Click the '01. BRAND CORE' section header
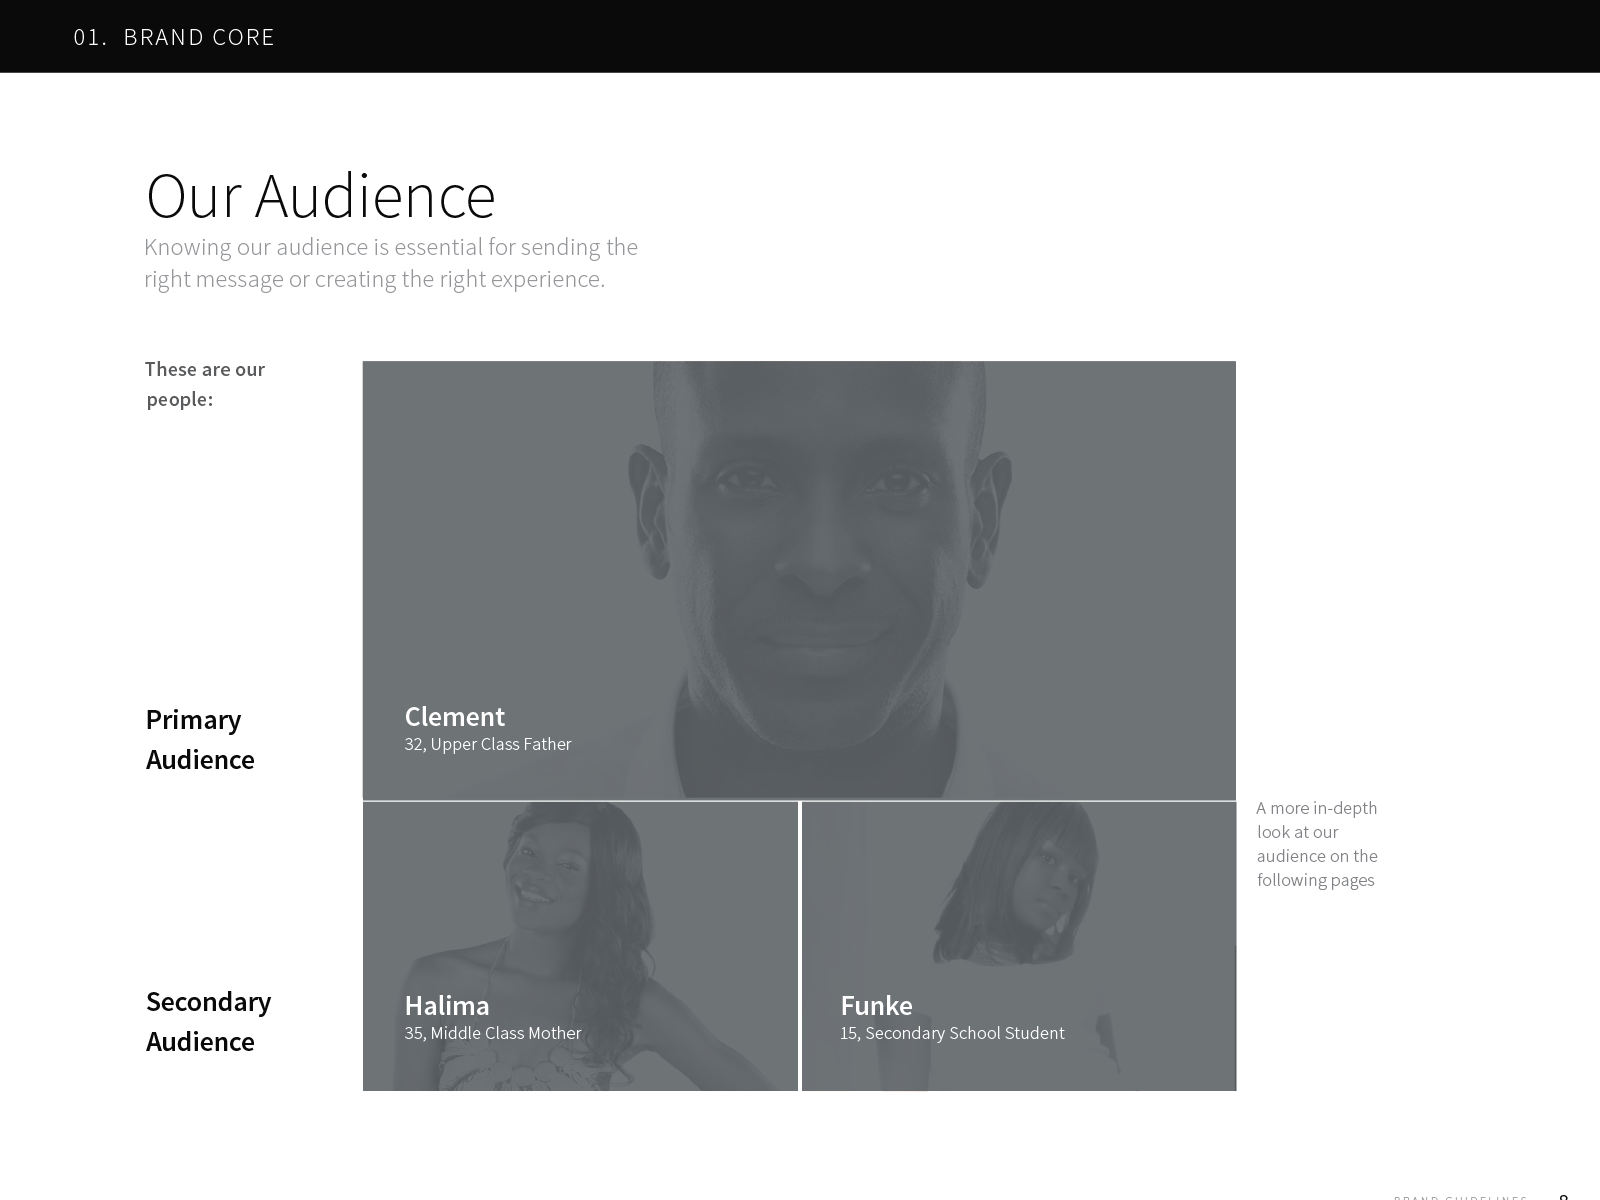 point(174,37)
